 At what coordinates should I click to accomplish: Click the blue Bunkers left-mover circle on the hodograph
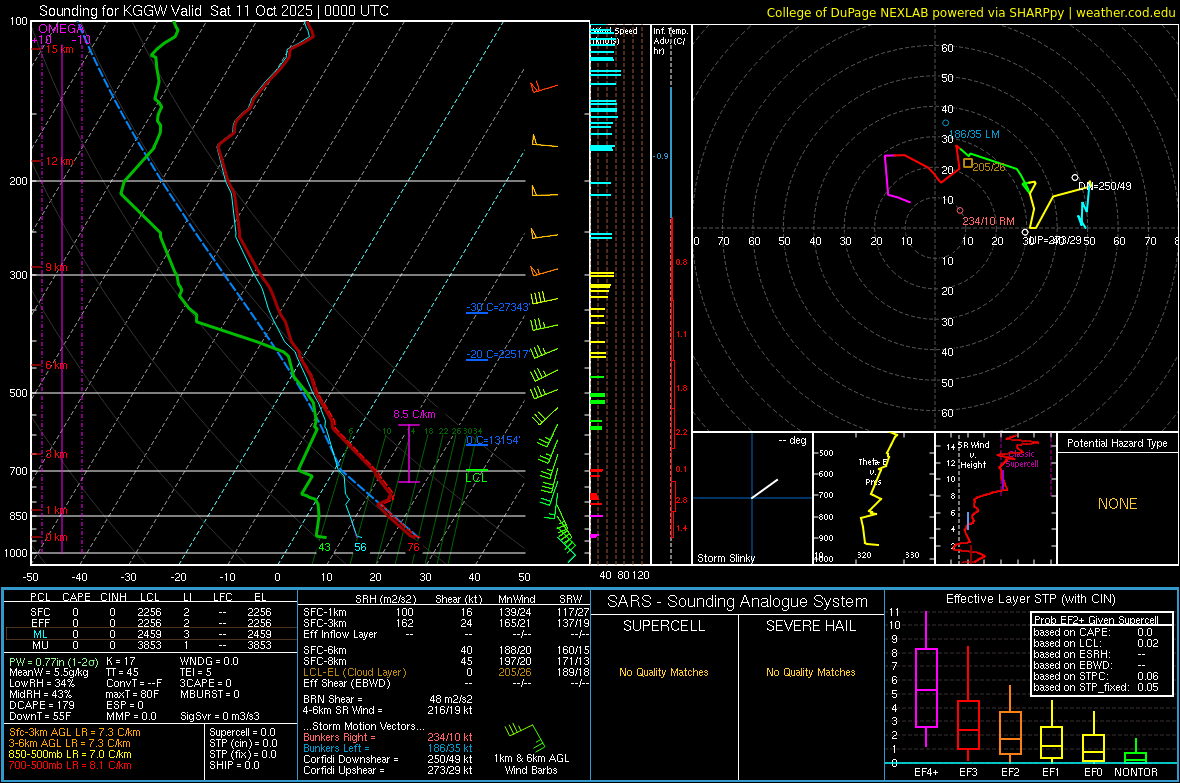point(946,123)
